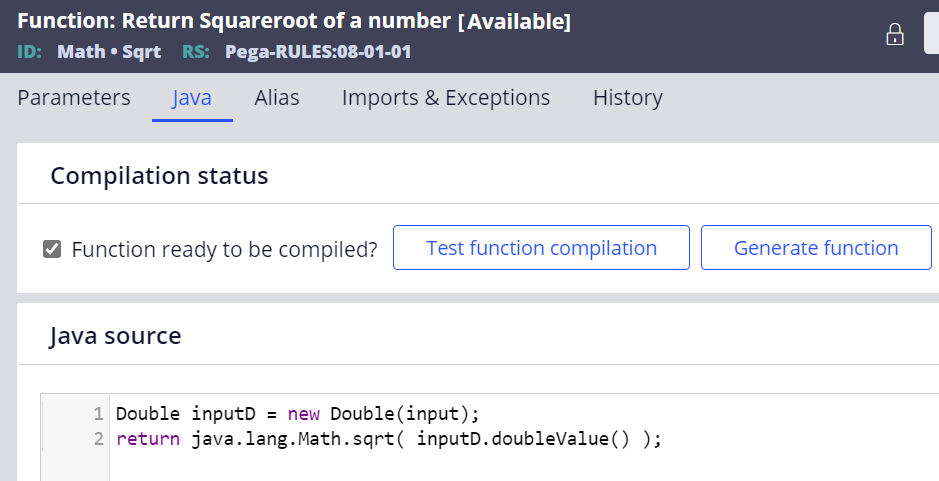Click the Compilation status section header

click(159, 176)
